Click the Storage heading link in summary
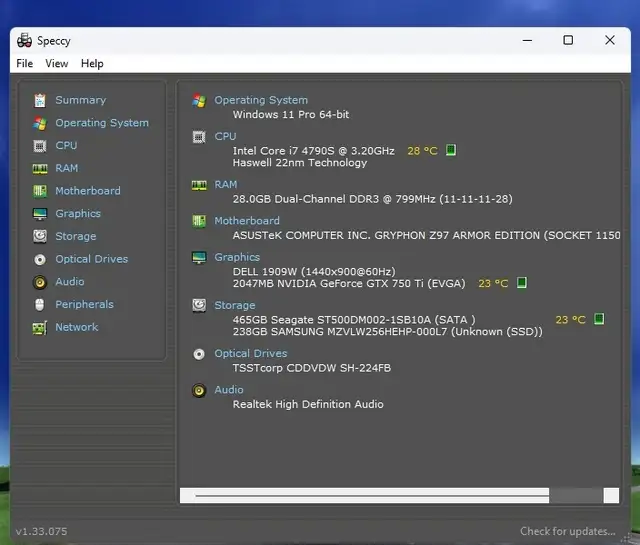 pyautogui.click(x=235, y=305)
